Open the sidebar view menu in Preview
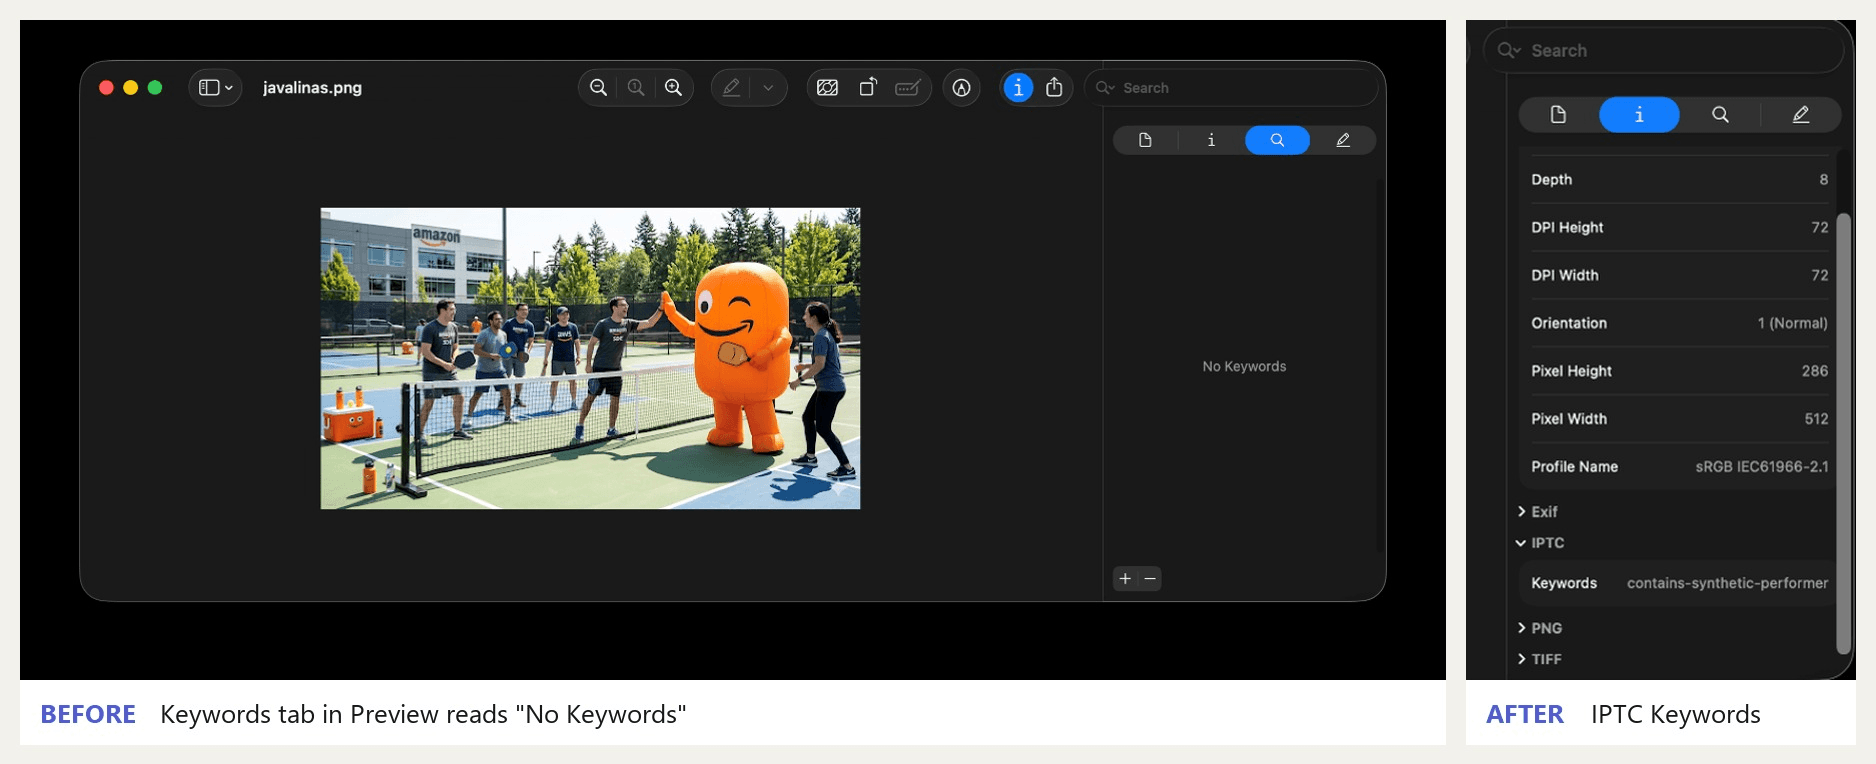The image size is (1876, 764). coord(215,88)
